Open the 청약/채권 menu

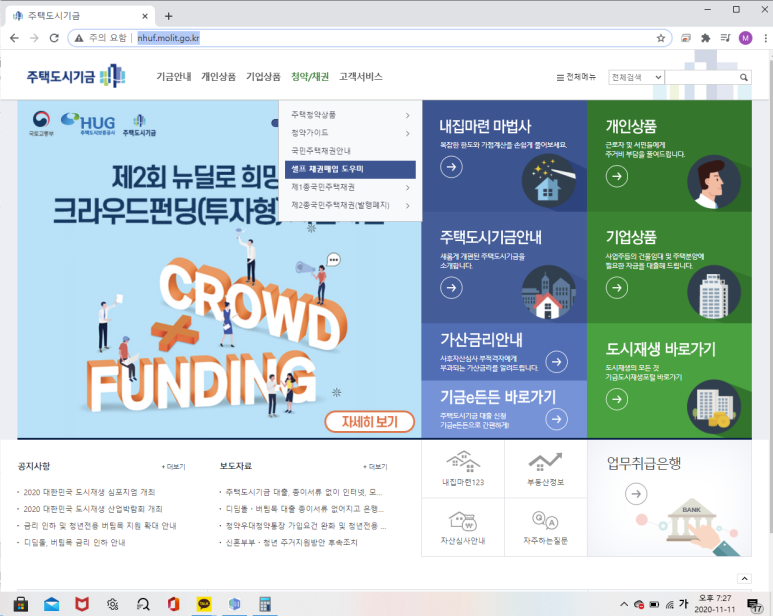pyautogui.click(x=310, y=77)
